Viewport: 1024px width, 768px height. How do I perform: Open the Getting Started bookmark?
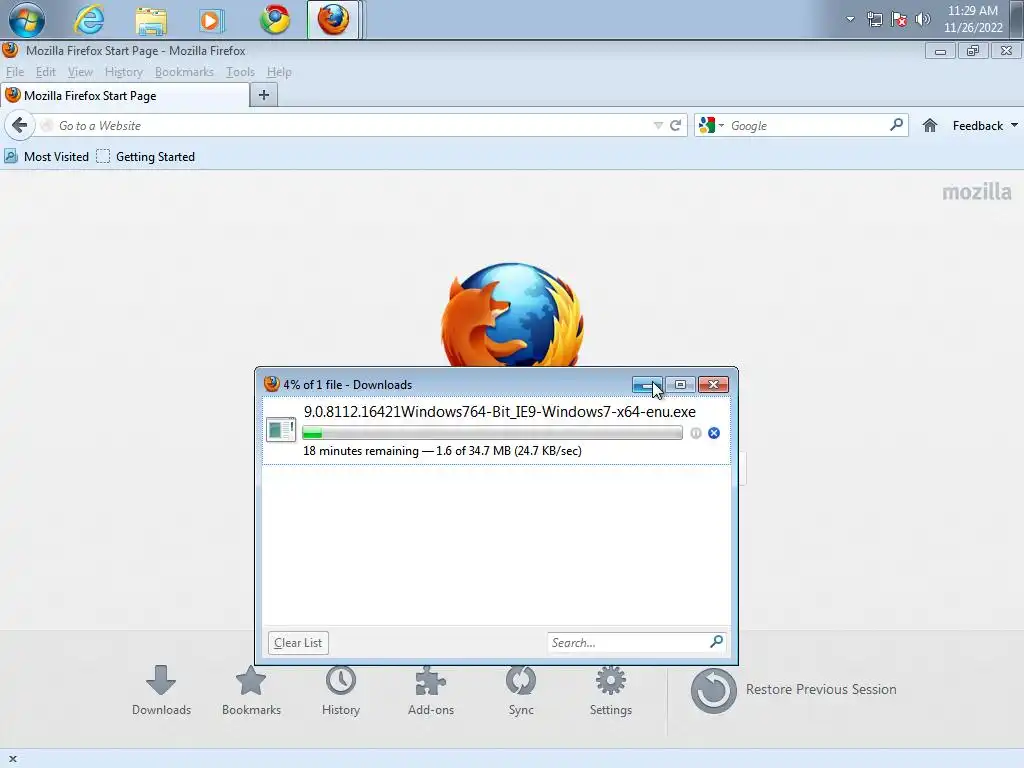coord(146,157)
